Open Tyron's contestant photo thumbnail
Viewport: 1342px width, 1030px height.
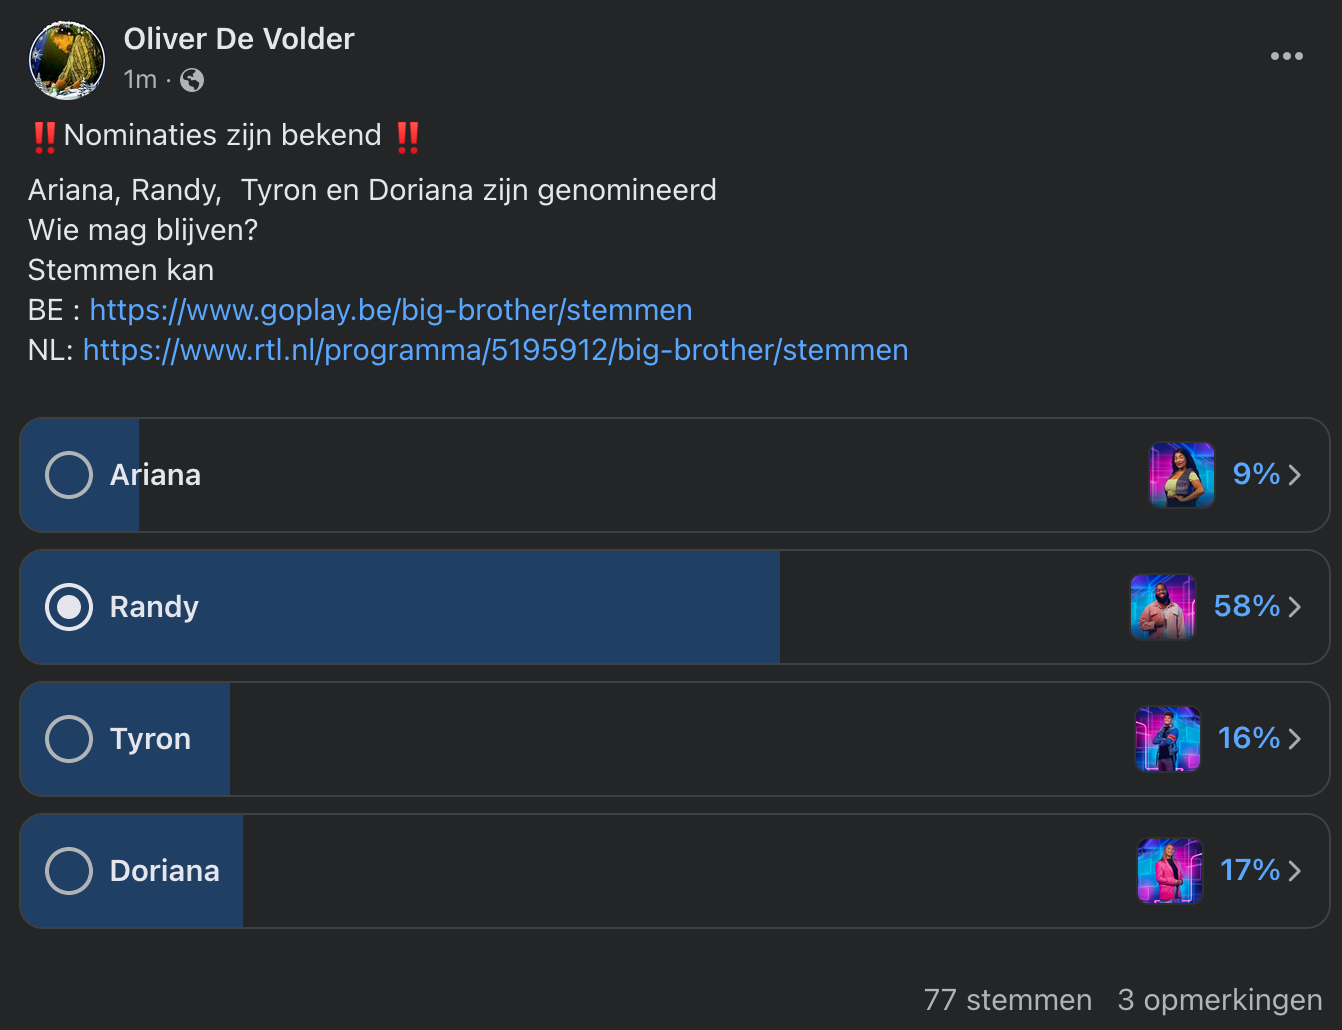coord(1168,739)
